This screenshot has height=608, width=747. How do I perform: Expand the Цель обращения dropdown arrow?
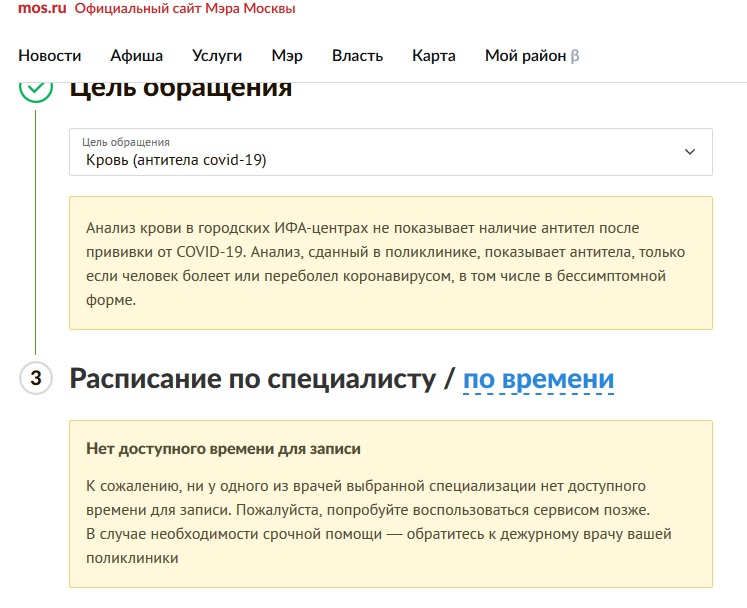[x=689, y=152]
